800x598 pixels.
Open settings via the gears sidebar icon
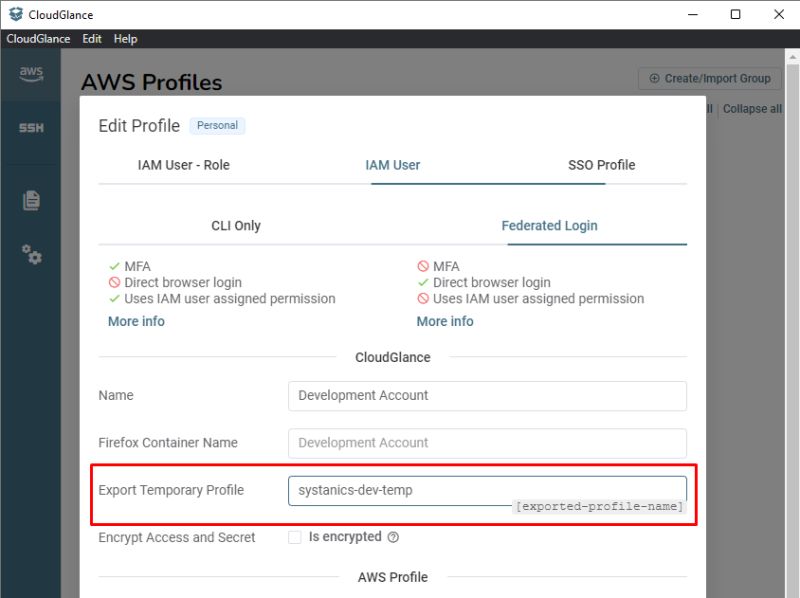pyautogui.click(x=30, y=255)
